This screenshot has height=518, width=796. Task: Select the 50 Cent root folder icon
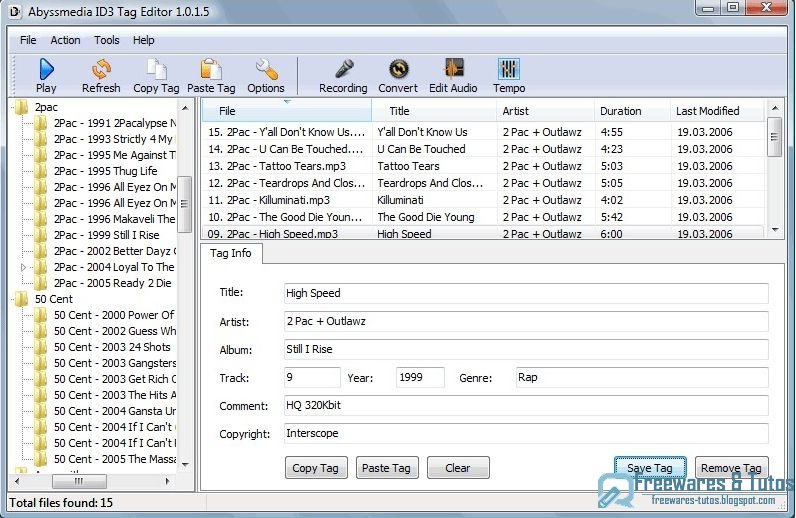pos(21,299)
